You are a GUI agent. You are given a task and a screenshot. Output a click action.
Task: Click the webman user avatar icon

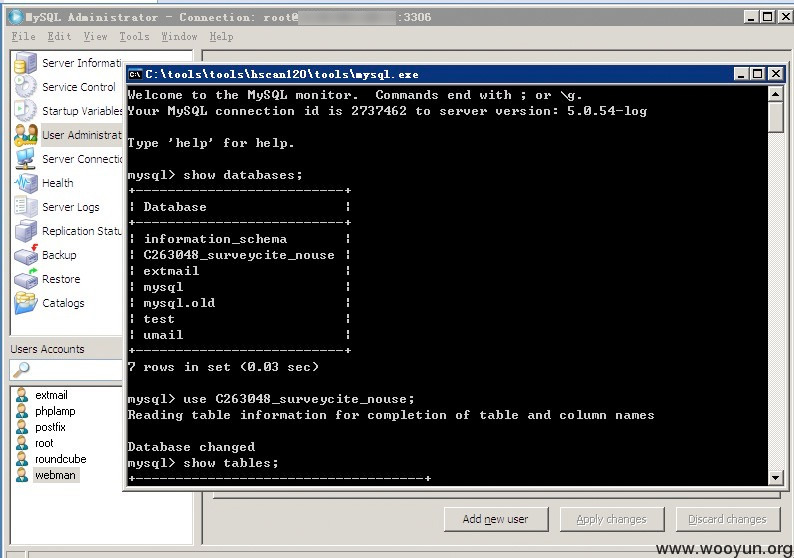pos(22,475)
